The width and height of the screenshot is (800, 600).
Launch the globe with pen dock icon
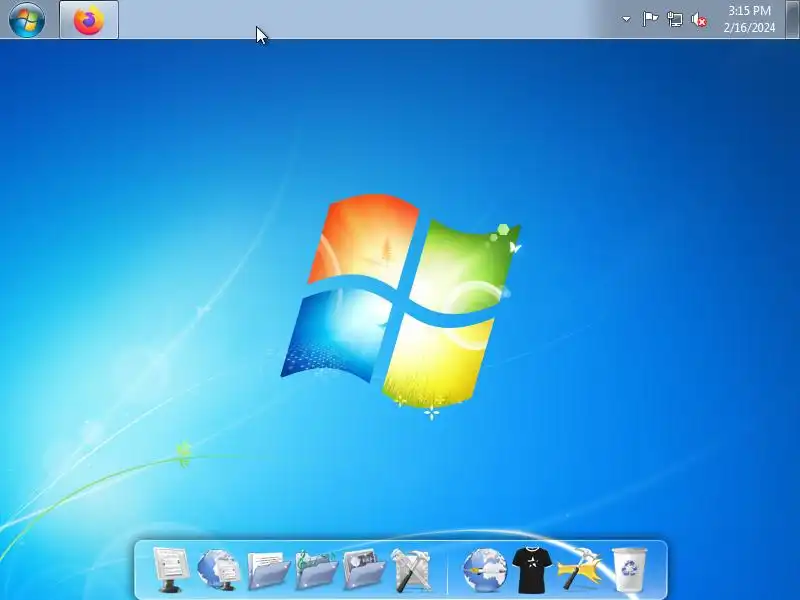pyautogui.click(x=484, y=569)
